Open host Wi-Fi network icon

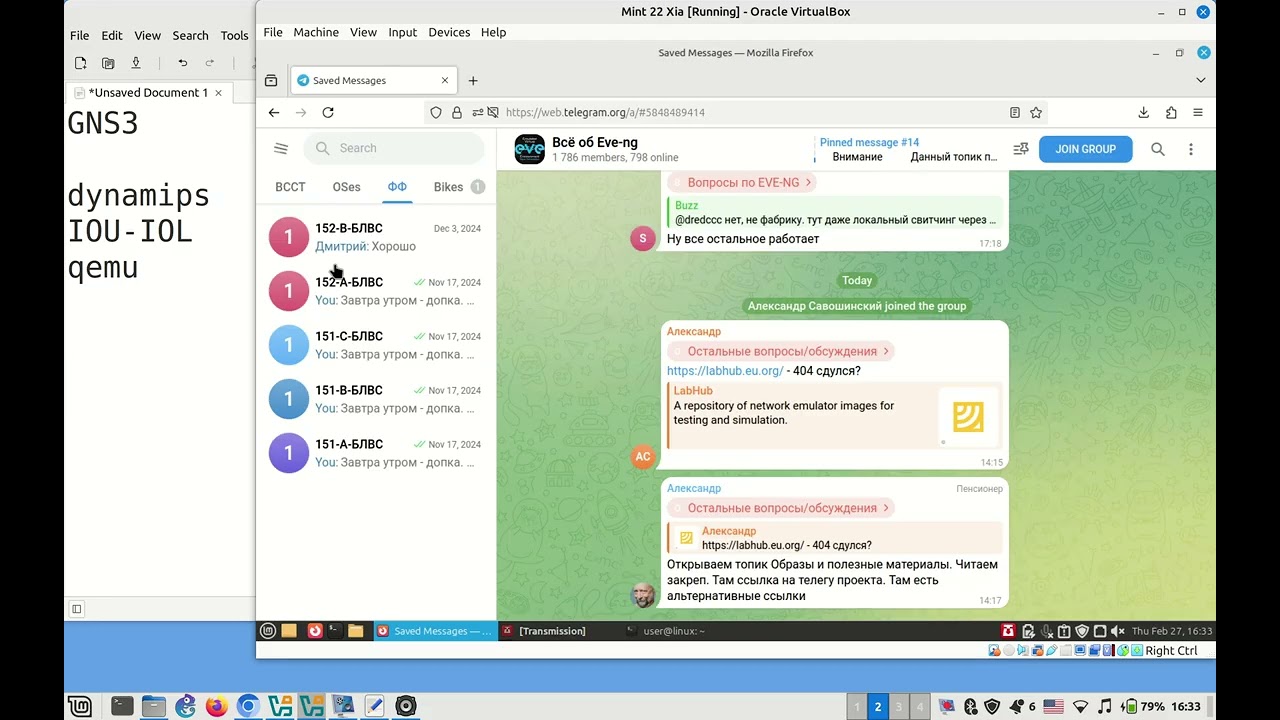1080,706
